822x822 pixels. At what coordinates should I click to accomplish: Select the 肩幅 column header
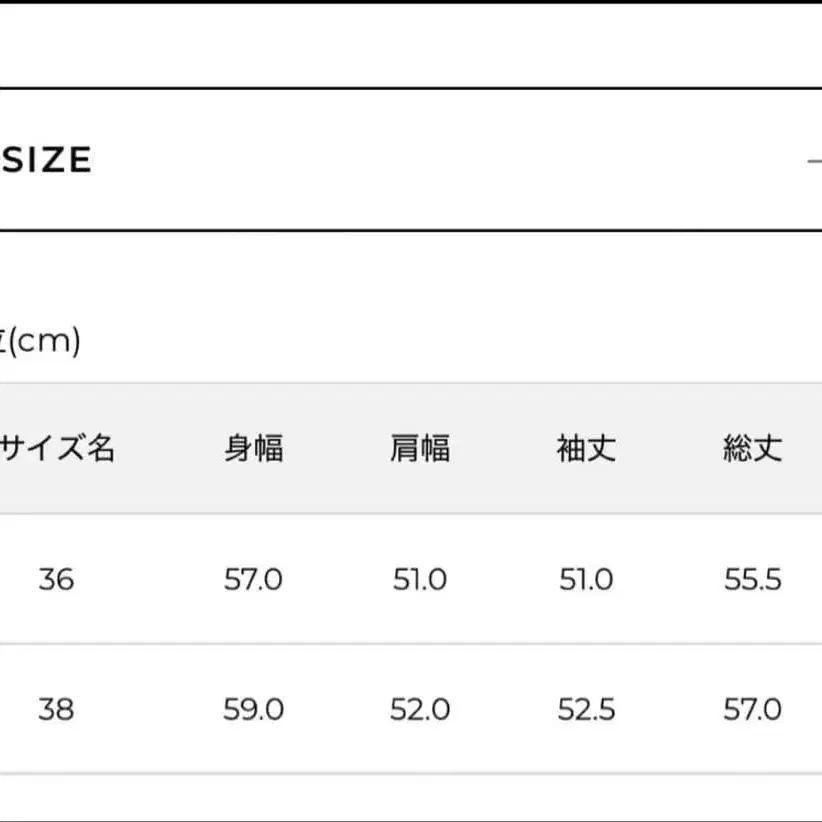click(420, 449)
